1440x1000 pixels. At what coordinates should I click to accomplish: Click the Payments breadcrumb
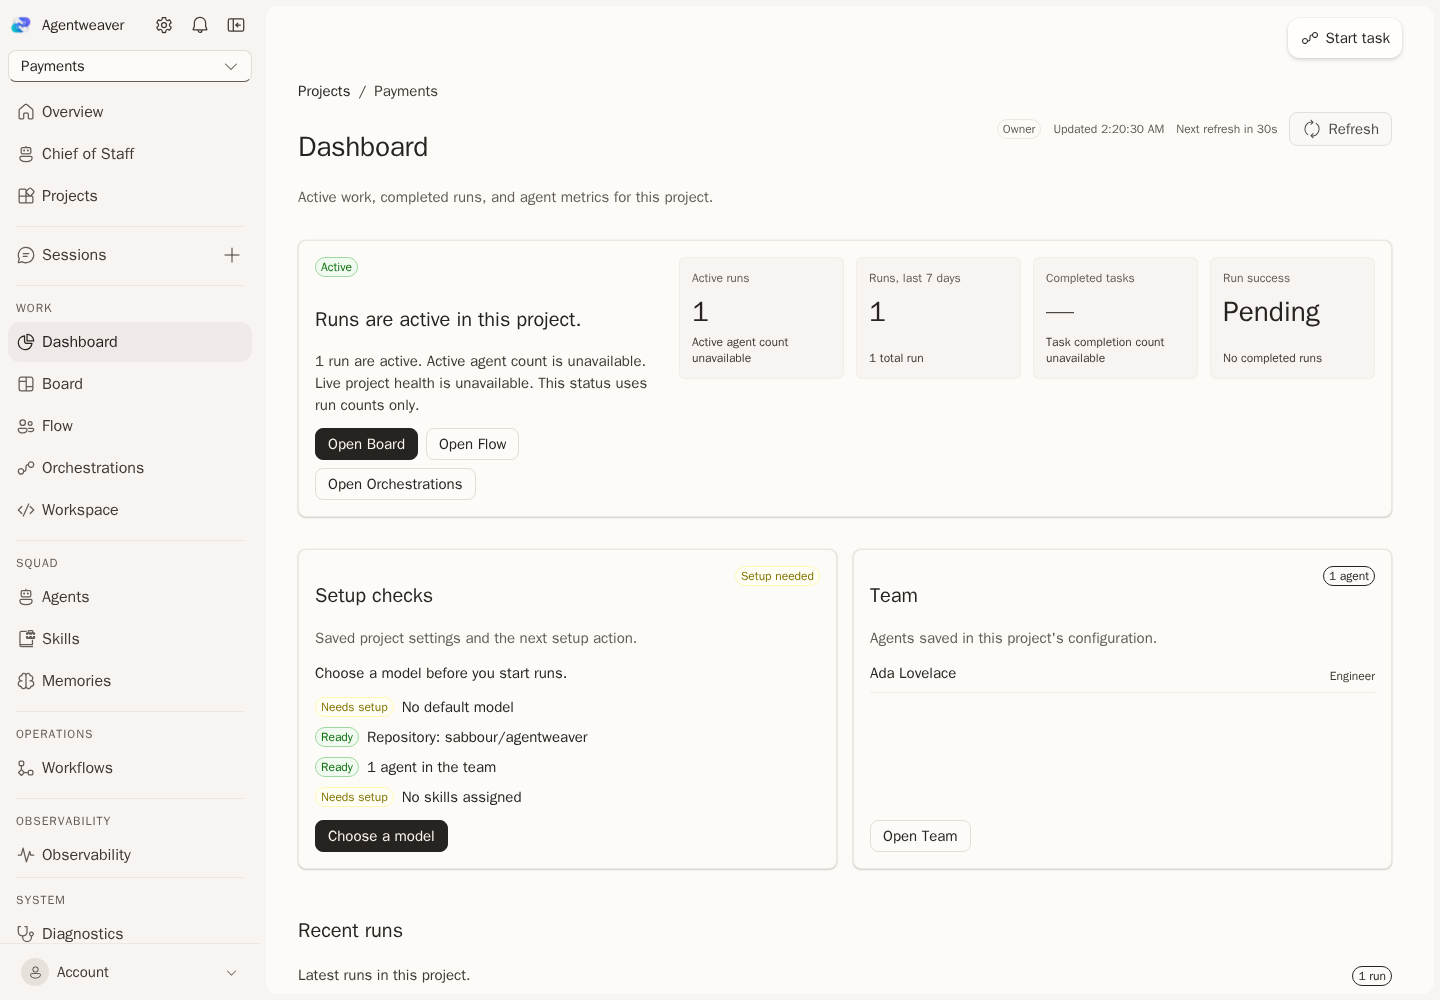pos(406,91)
